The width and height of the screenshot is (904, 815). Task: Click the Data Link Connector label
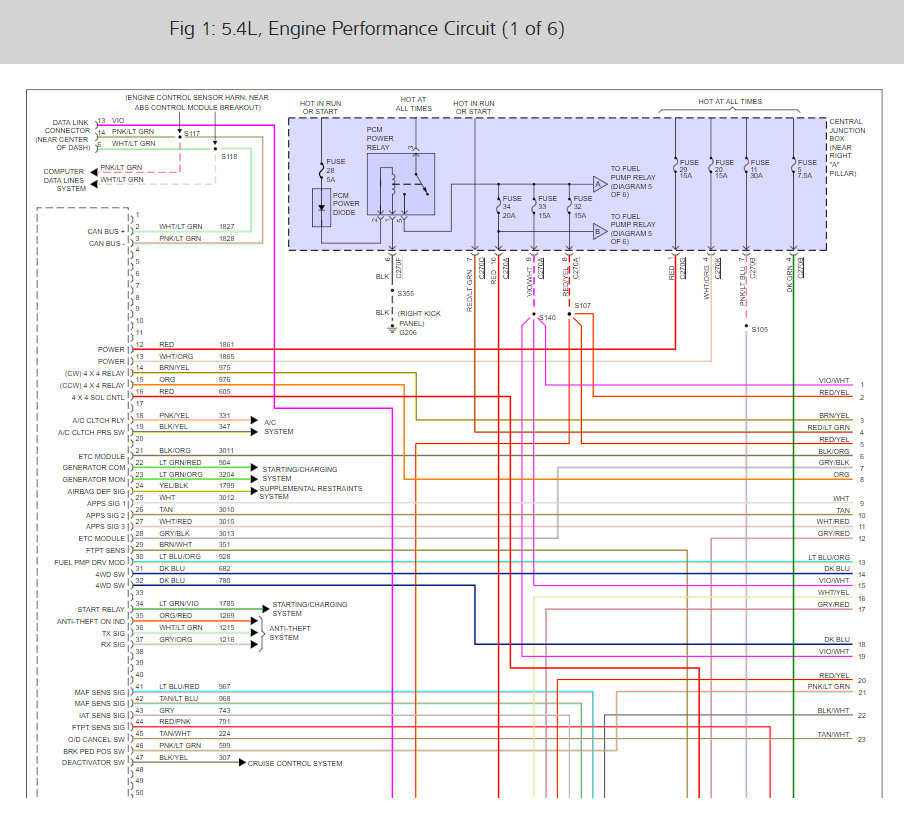tap(63, 135)
